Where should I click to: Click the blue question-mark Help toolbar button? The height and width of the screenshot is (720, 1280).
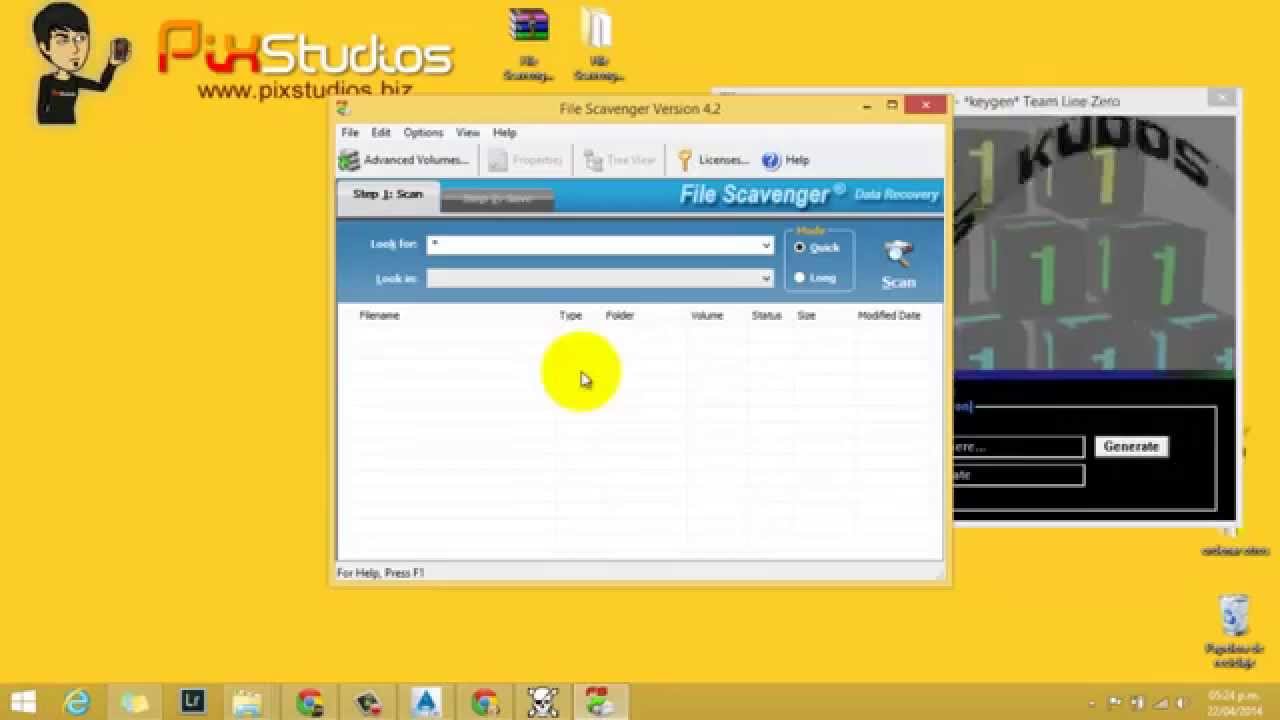tap(786, 160)
